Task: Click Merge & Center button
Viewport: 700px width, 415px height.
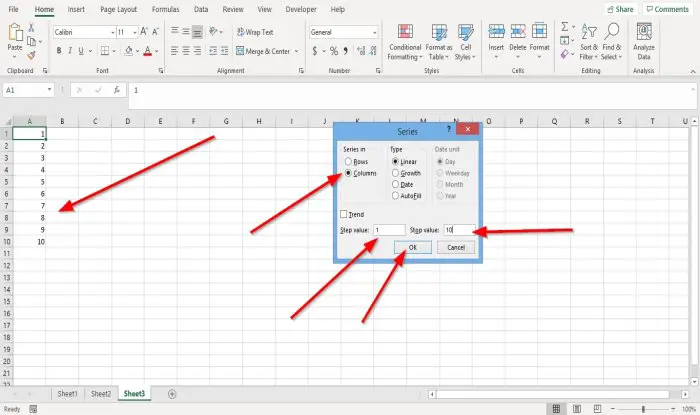Action: (x=263, y=51)
